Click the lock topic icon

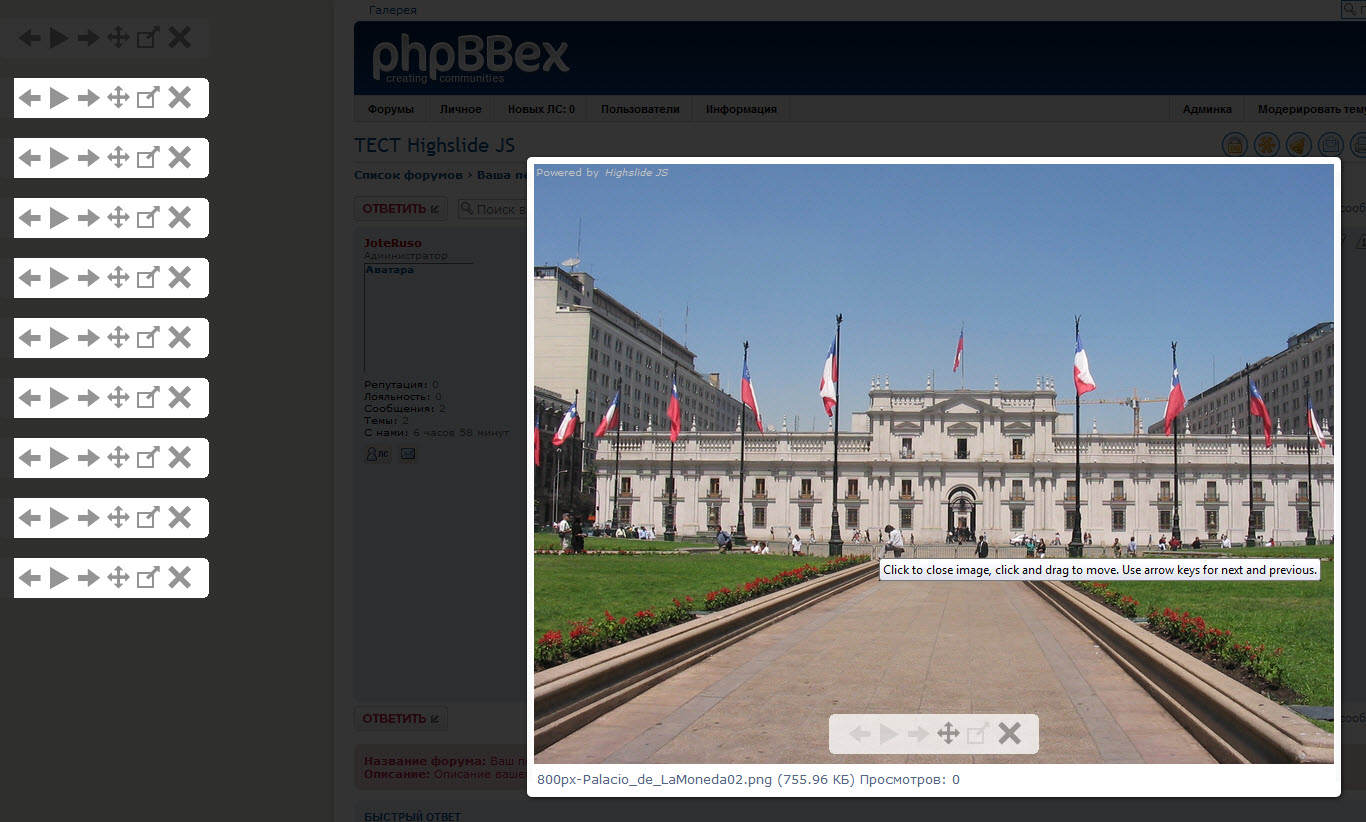coord(1235,145)
